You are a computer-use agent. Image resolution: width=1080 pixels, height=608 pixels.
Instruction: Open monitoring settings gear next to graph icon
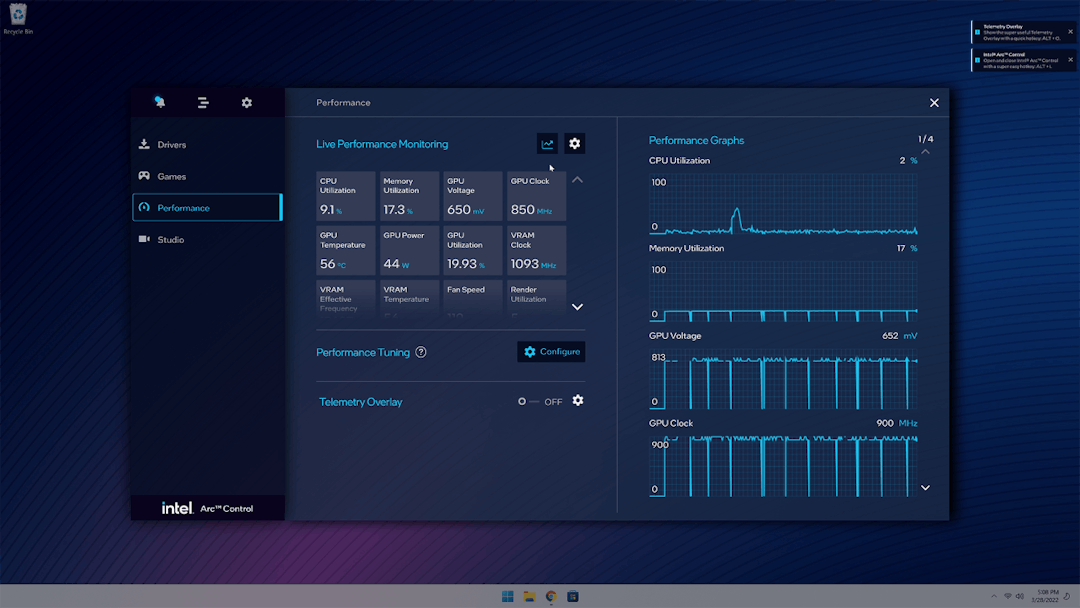click(574, 143)
